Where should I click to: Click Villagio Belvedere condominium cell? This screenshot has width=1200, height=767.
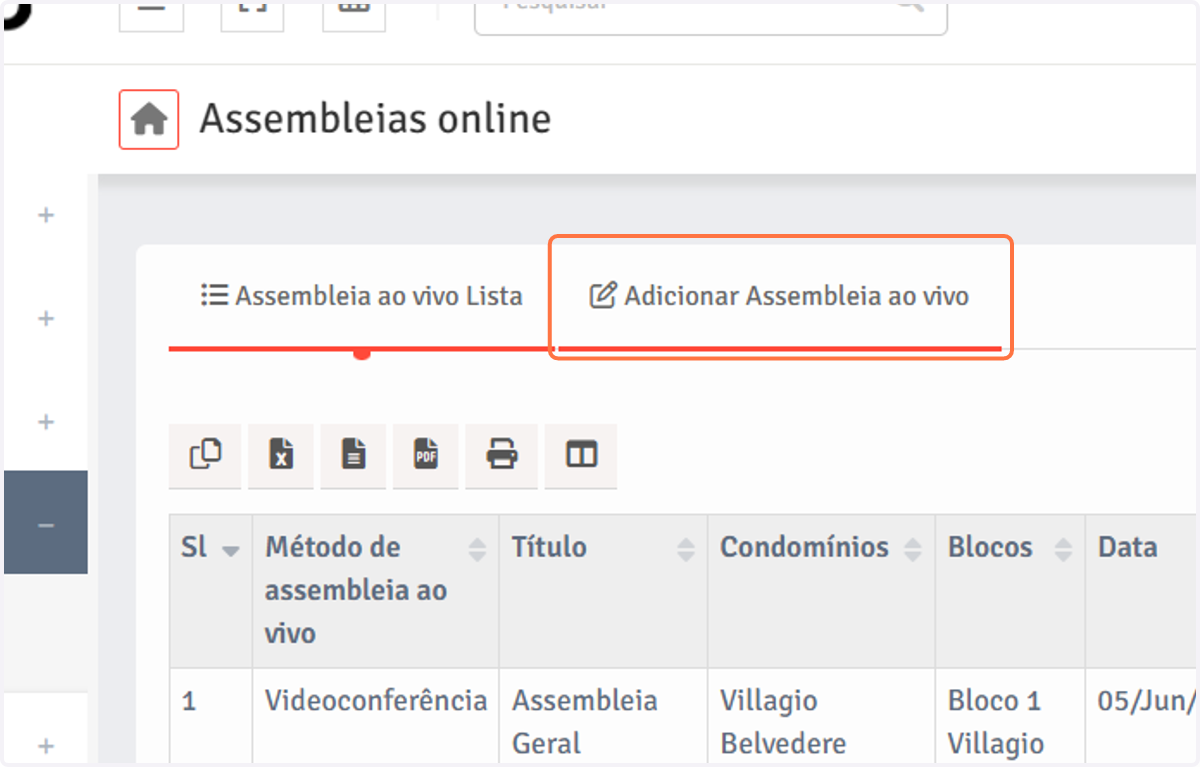tap(821, 717)
